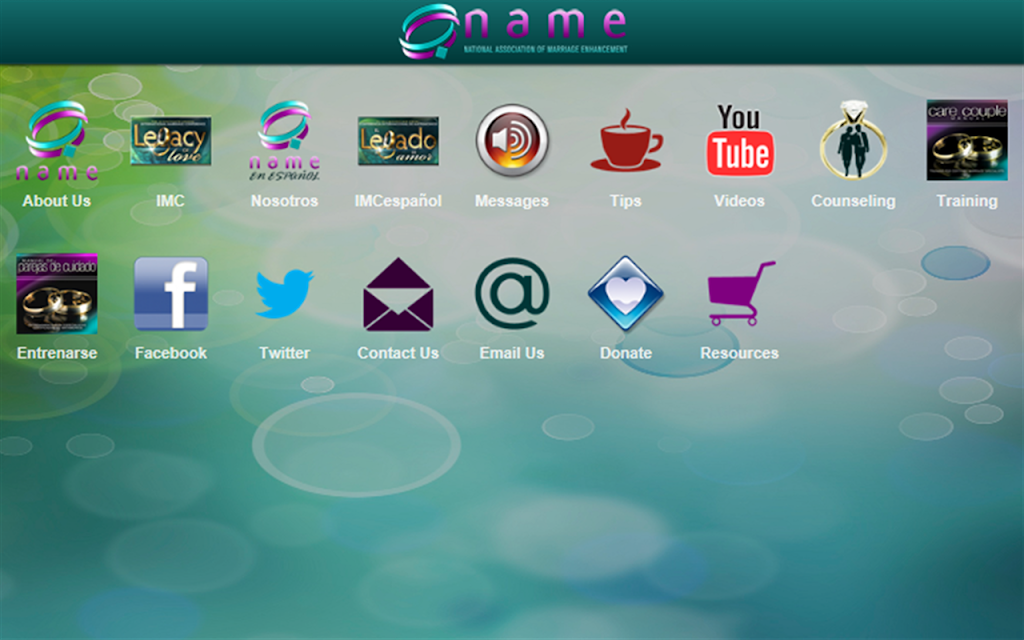Open the purple shopping cart Resources icon

[x=741, y=294]
